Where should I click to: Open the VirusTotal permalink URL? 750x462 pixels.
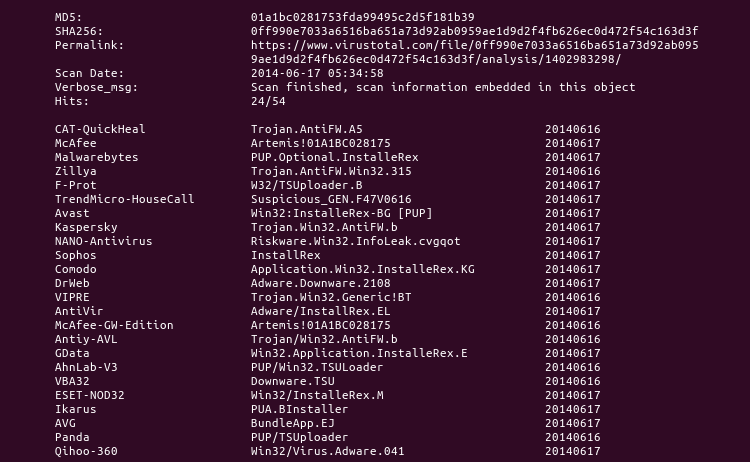click(474, 46)
